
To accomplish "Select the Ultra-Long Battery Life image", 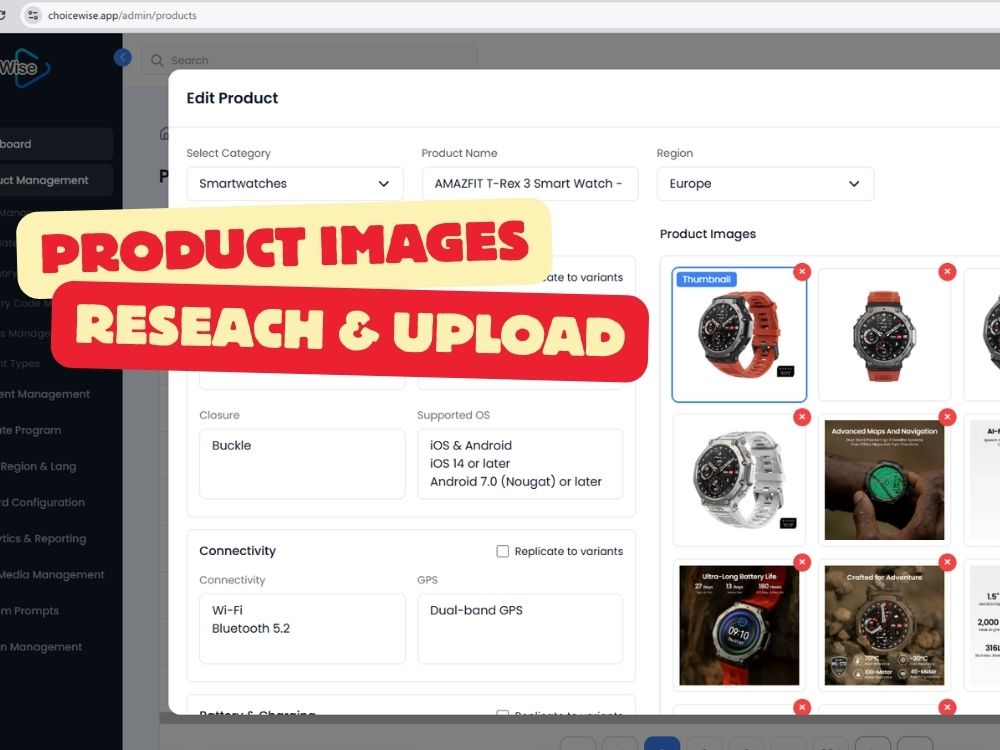I will click(739, 626).
